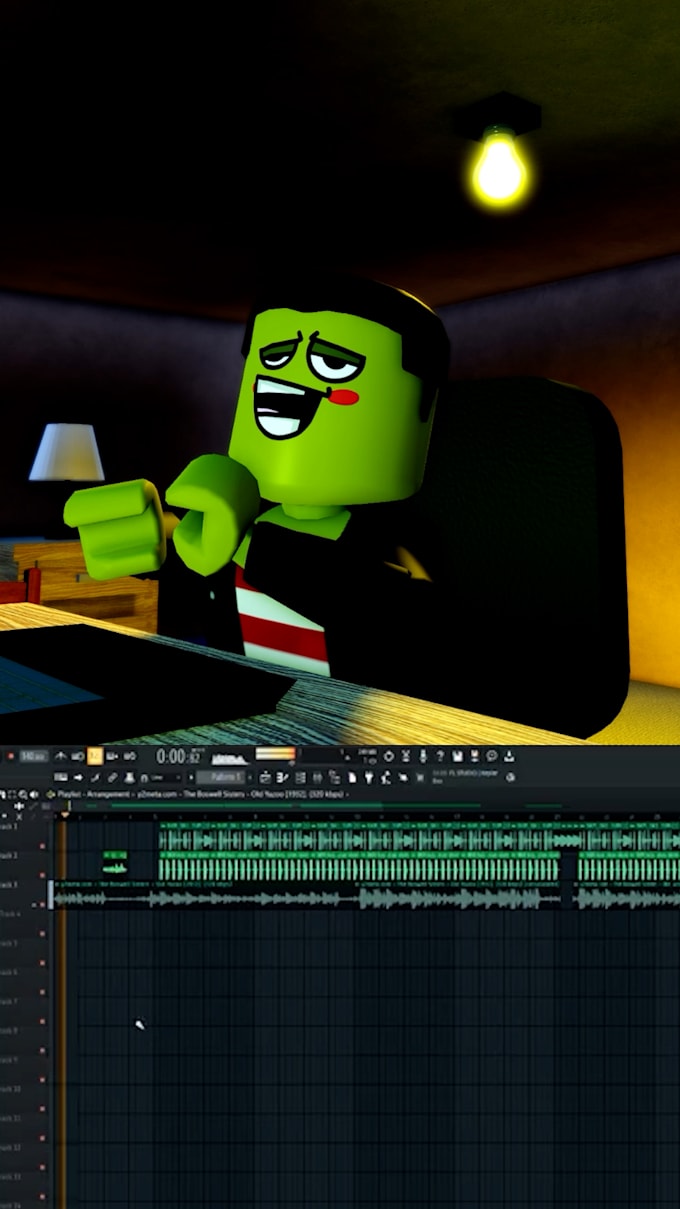Open the help question mark icon

[x=440, y=755]
